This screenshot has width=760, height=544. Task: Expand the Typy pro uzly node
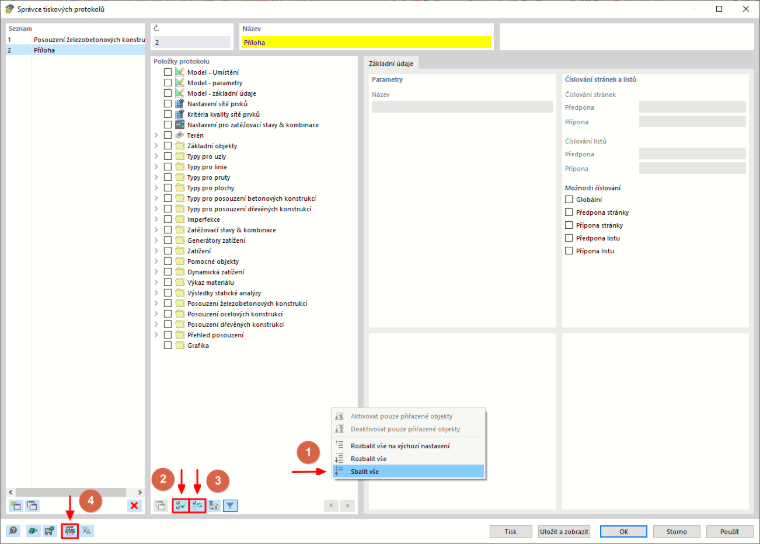point(156,156)
